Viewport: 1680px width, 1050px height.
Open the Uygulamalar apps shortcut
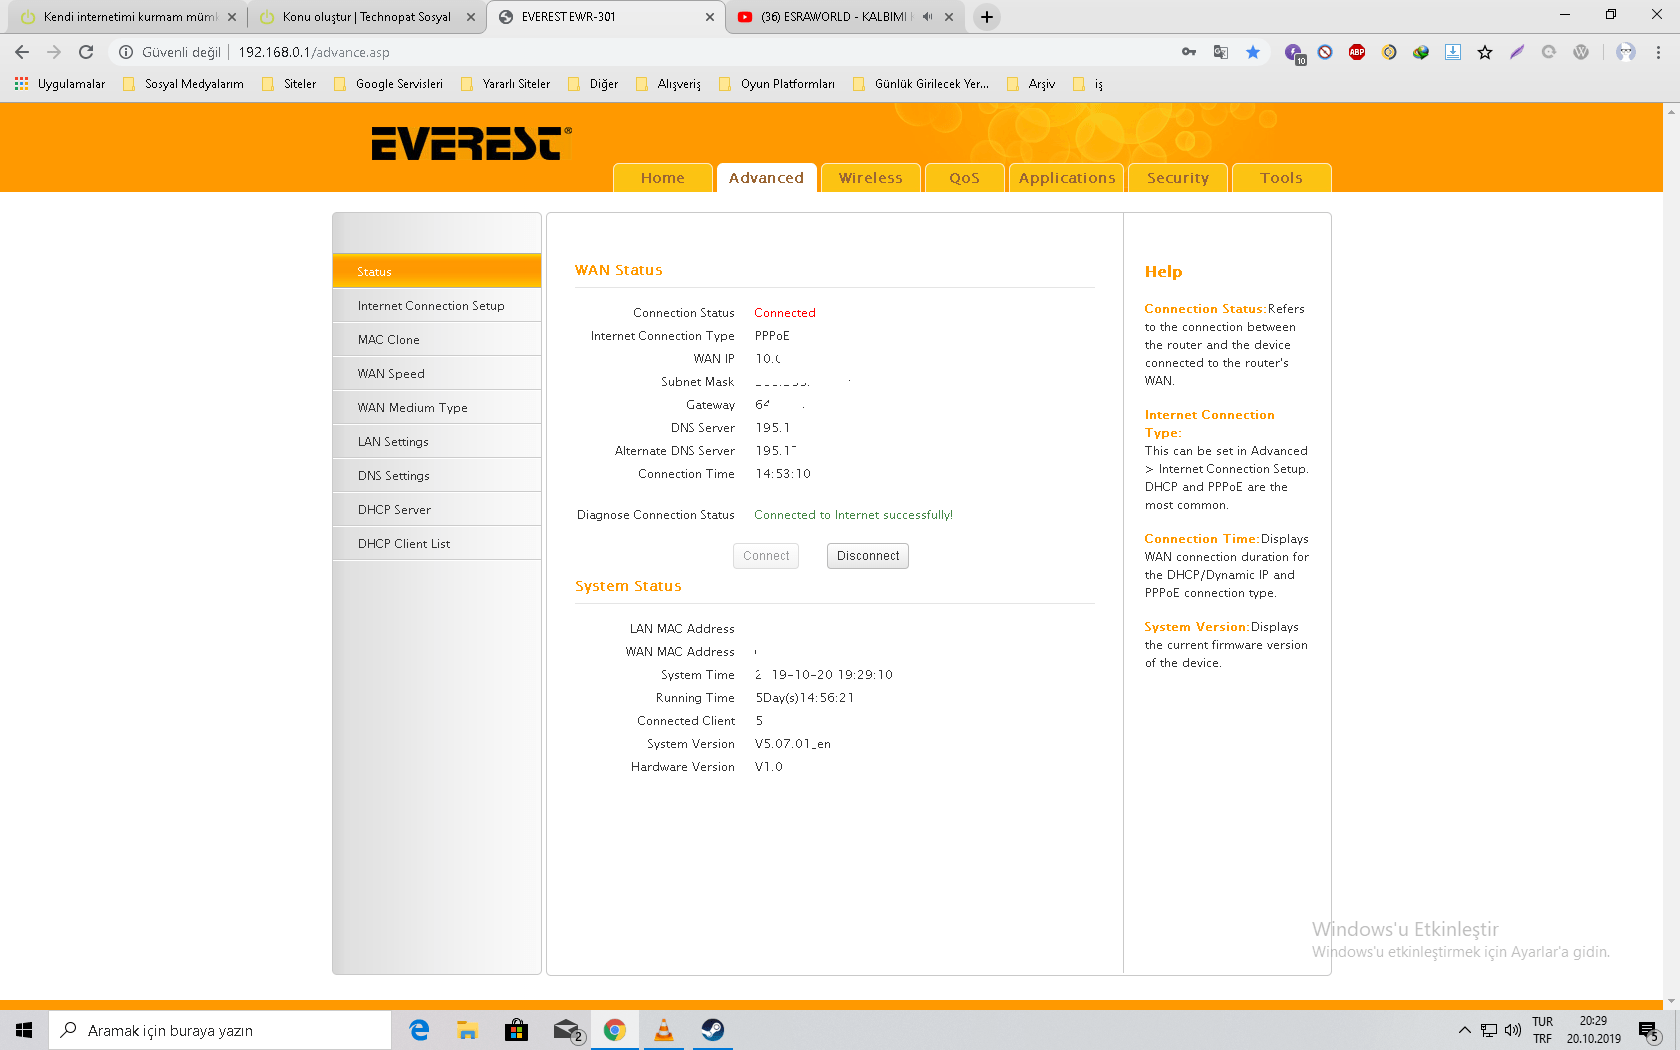(x=60, y=84)
